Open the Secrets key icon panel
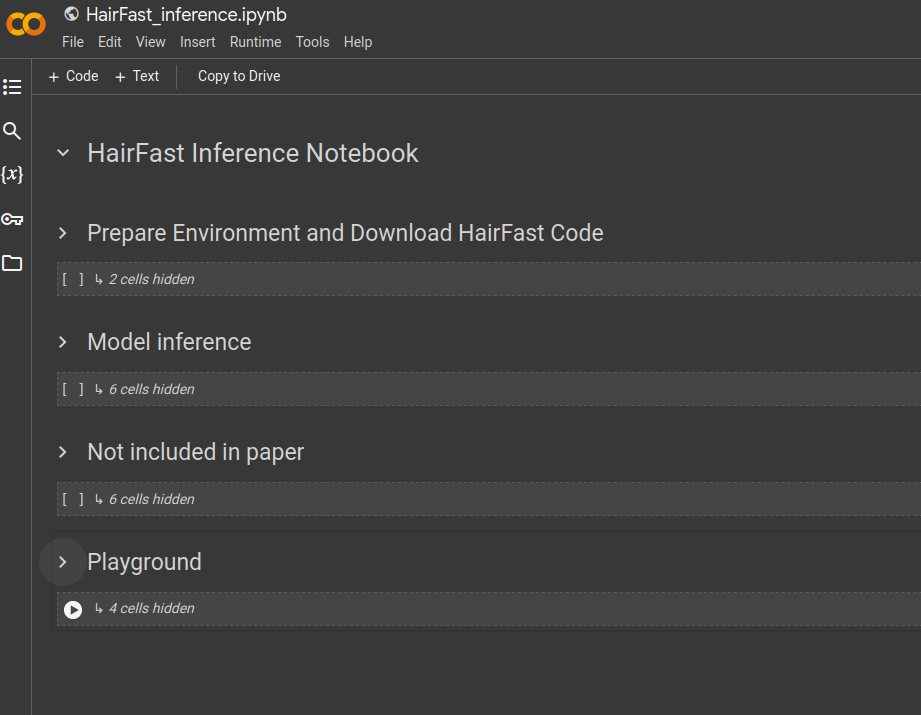 [x=12, y=219]
